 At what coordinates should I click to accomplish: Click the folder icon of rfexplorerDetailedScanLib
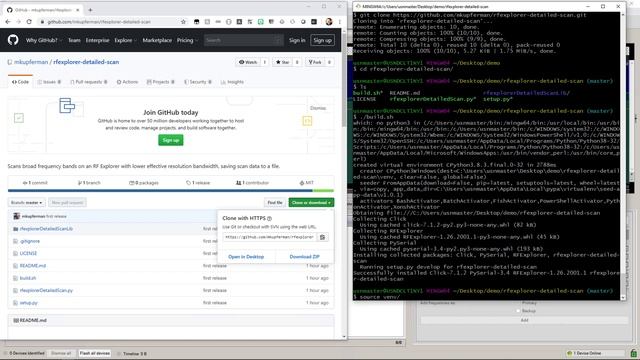coord(16,229)
